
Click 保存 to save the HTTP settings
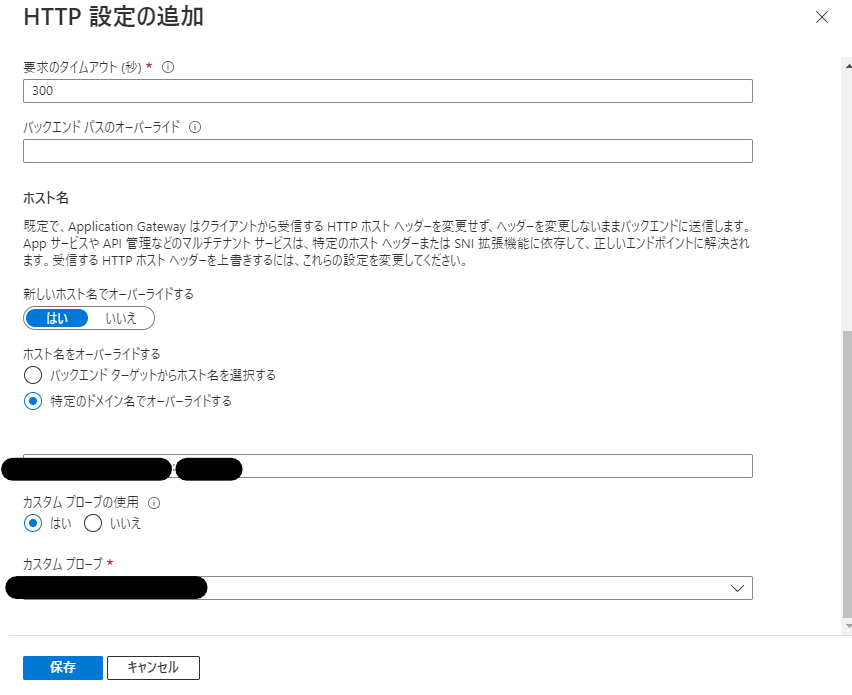pos(62,667)
